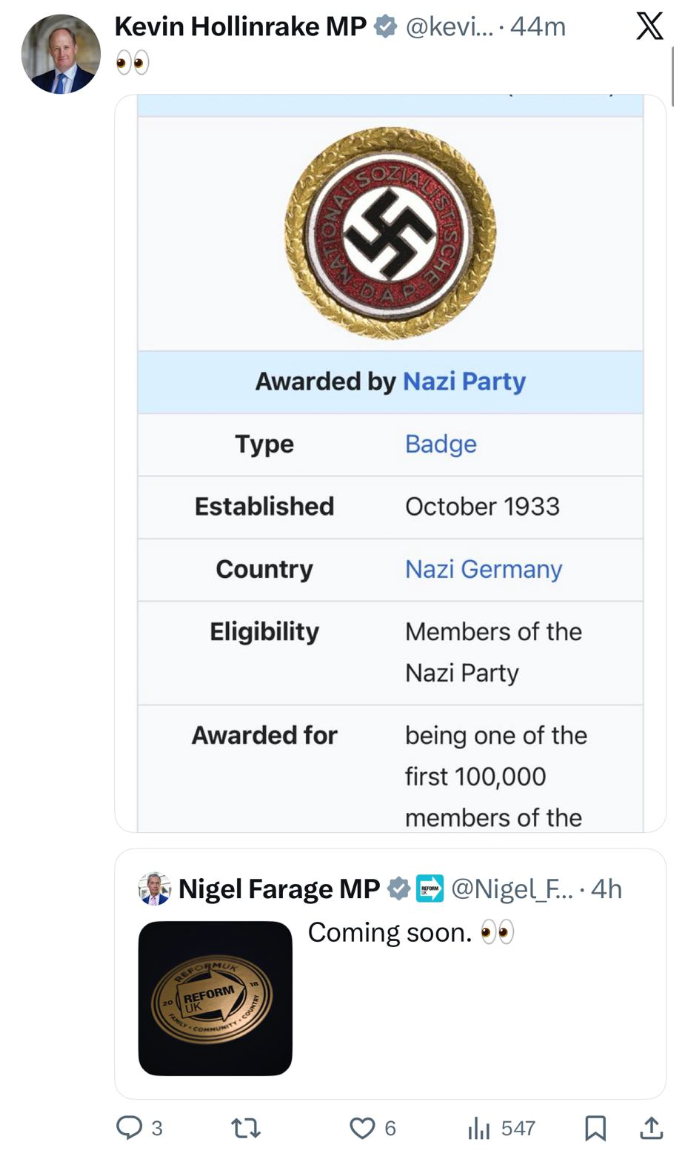Open the Badge type link
The width and height of the screenshot is (674, 1164).
440,444
